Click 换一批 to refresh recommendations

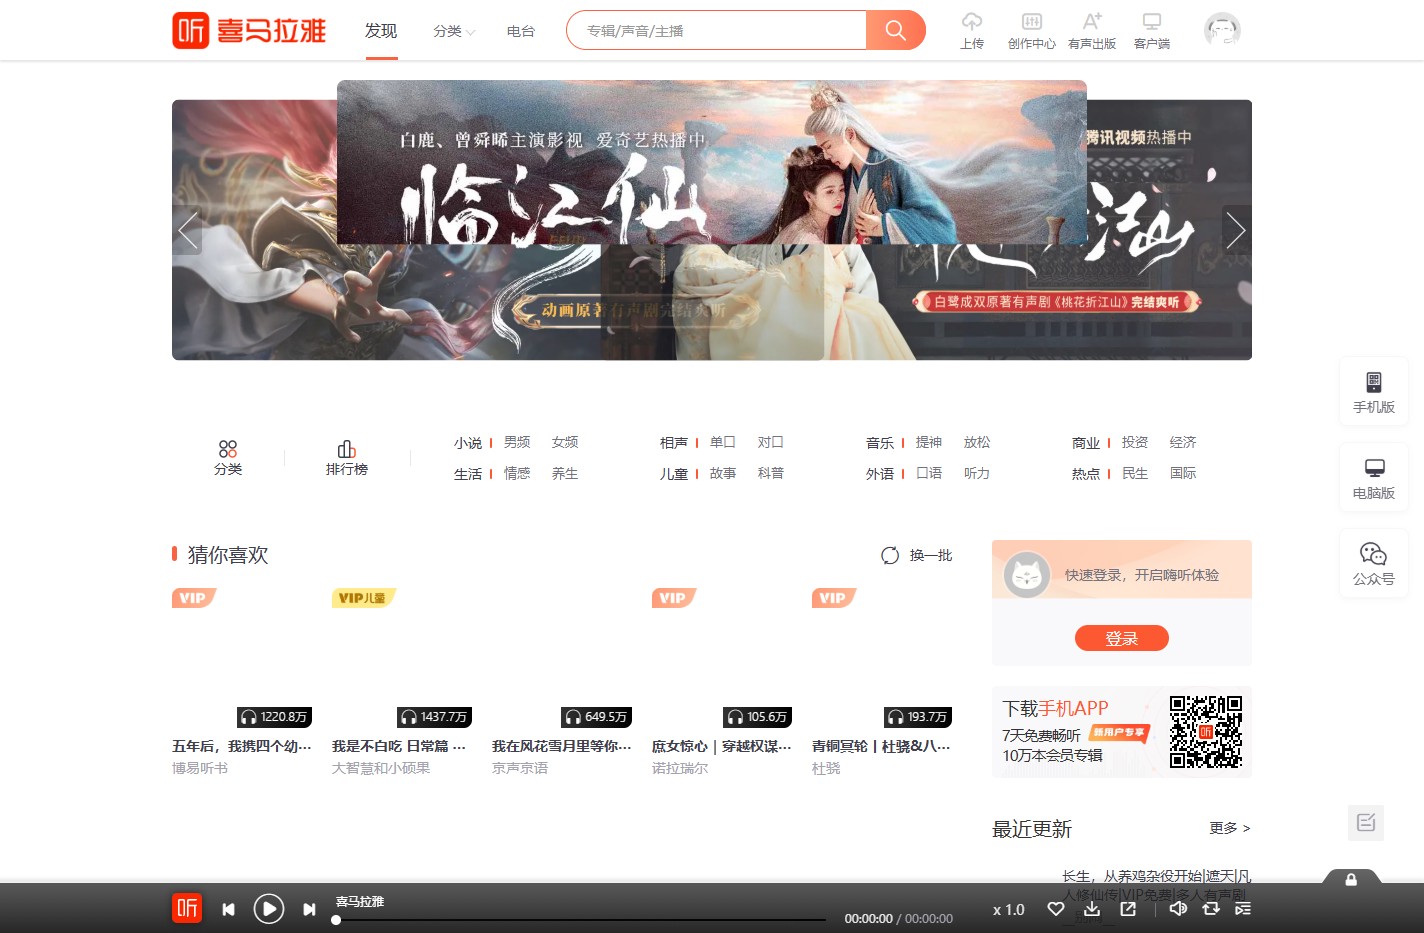coord(931,555)
